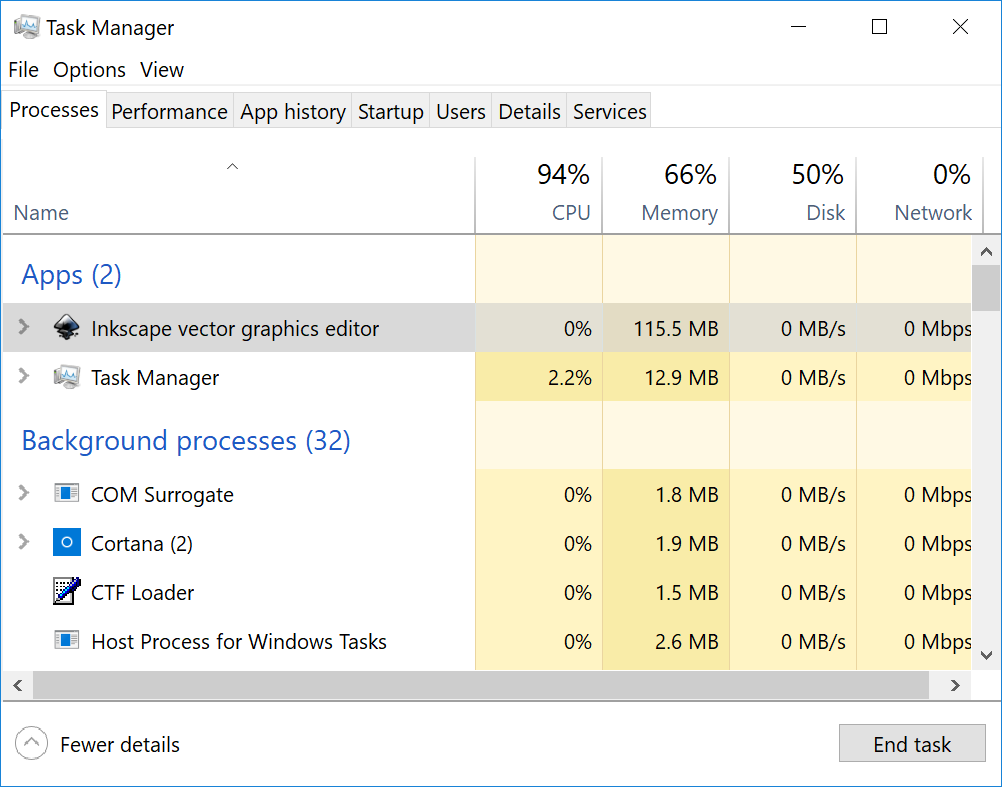
Task: Click the Fewer details arrow icon
Action: point(31,744)
